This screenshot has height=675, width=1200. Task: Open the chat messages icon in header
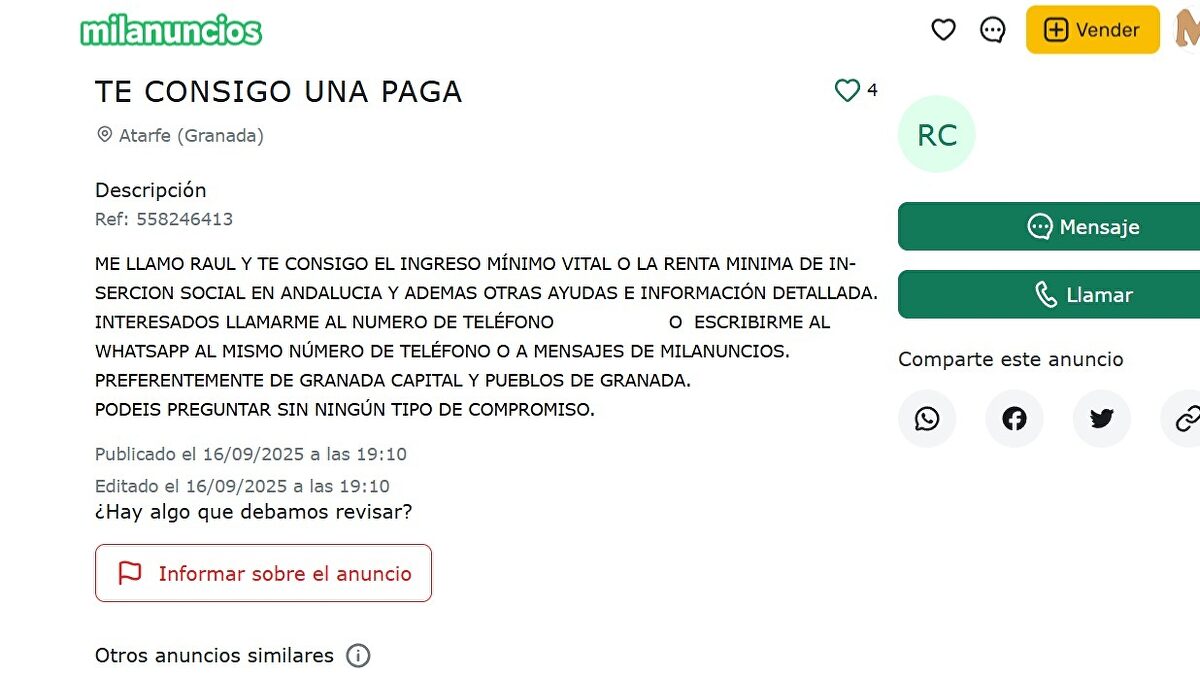tap(992, 30)
